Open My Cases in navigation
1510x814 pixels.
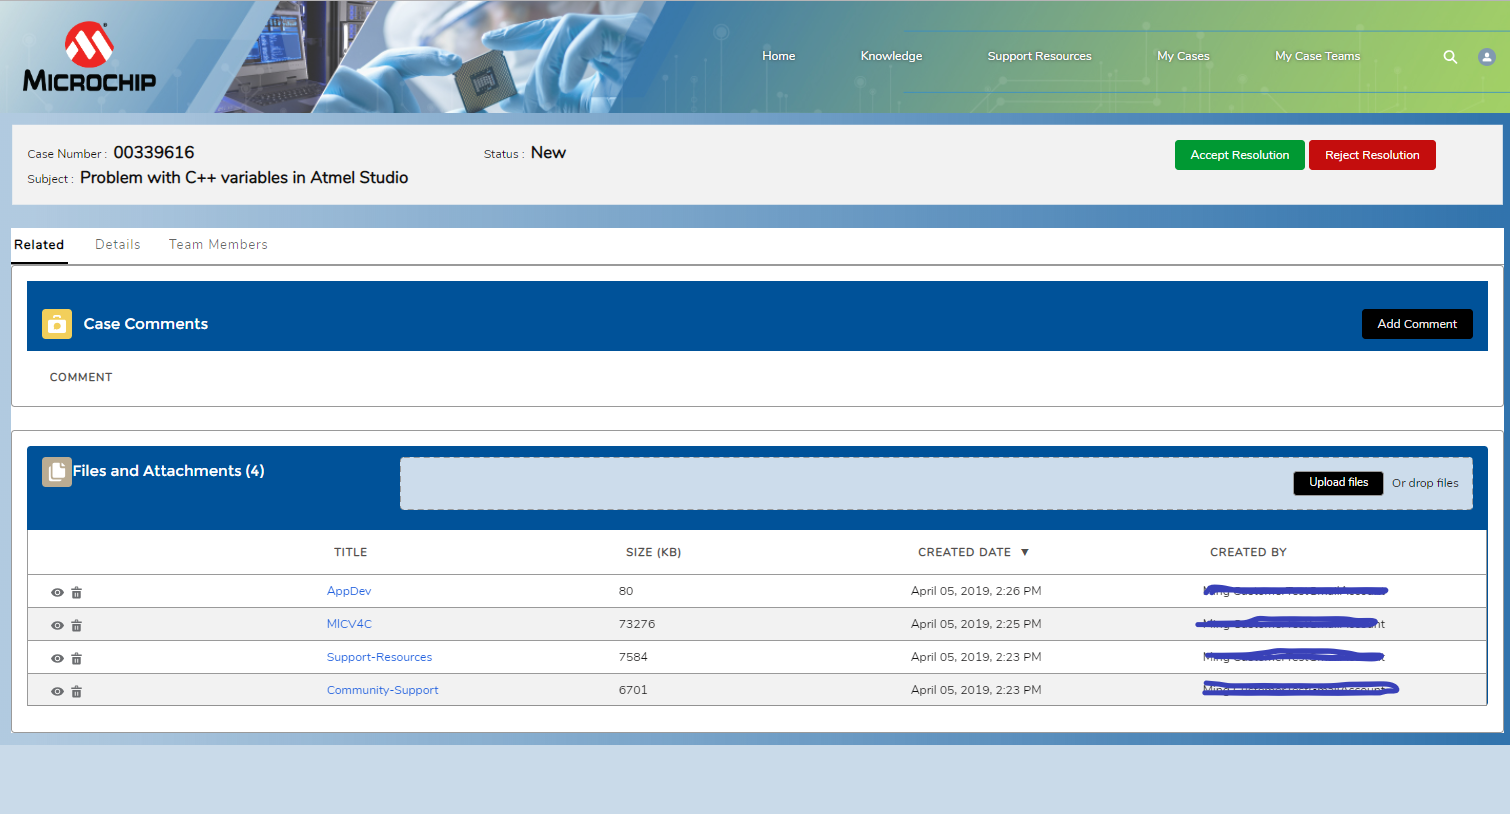pyautogui.click(x=1183, y=56)
